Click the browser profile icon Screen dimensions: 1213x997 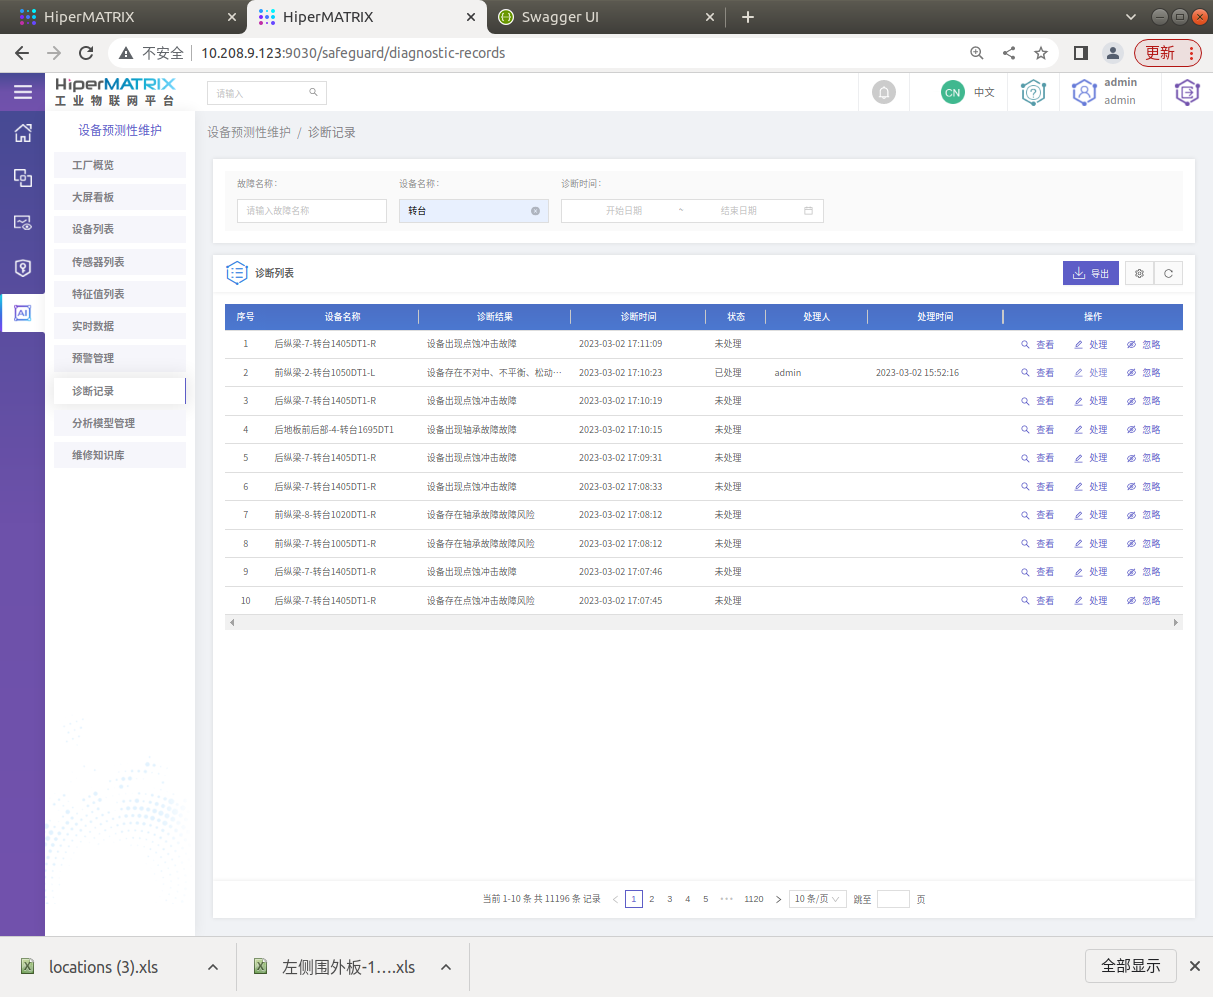click(1112, 53)
